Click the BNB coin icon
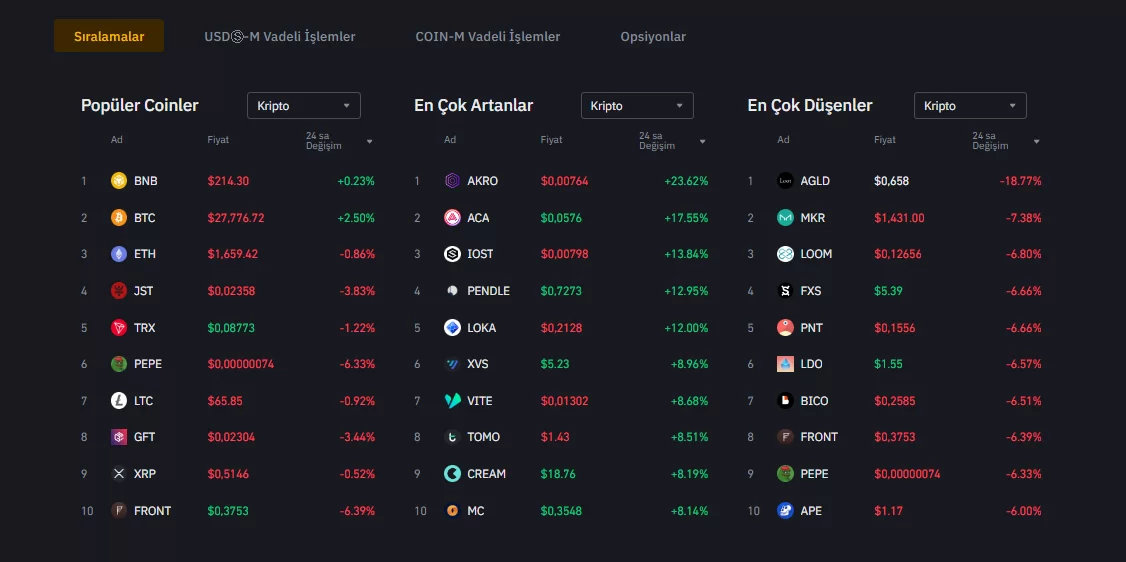 pyautogui.click(x=119, y=181)
